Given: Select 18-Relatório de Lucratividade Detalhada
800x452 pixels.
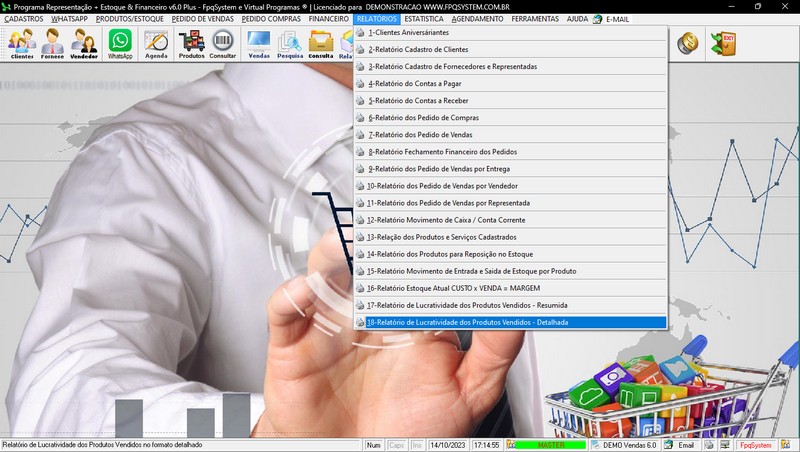Looking at the screenshot, I should (x=510, y=322).
